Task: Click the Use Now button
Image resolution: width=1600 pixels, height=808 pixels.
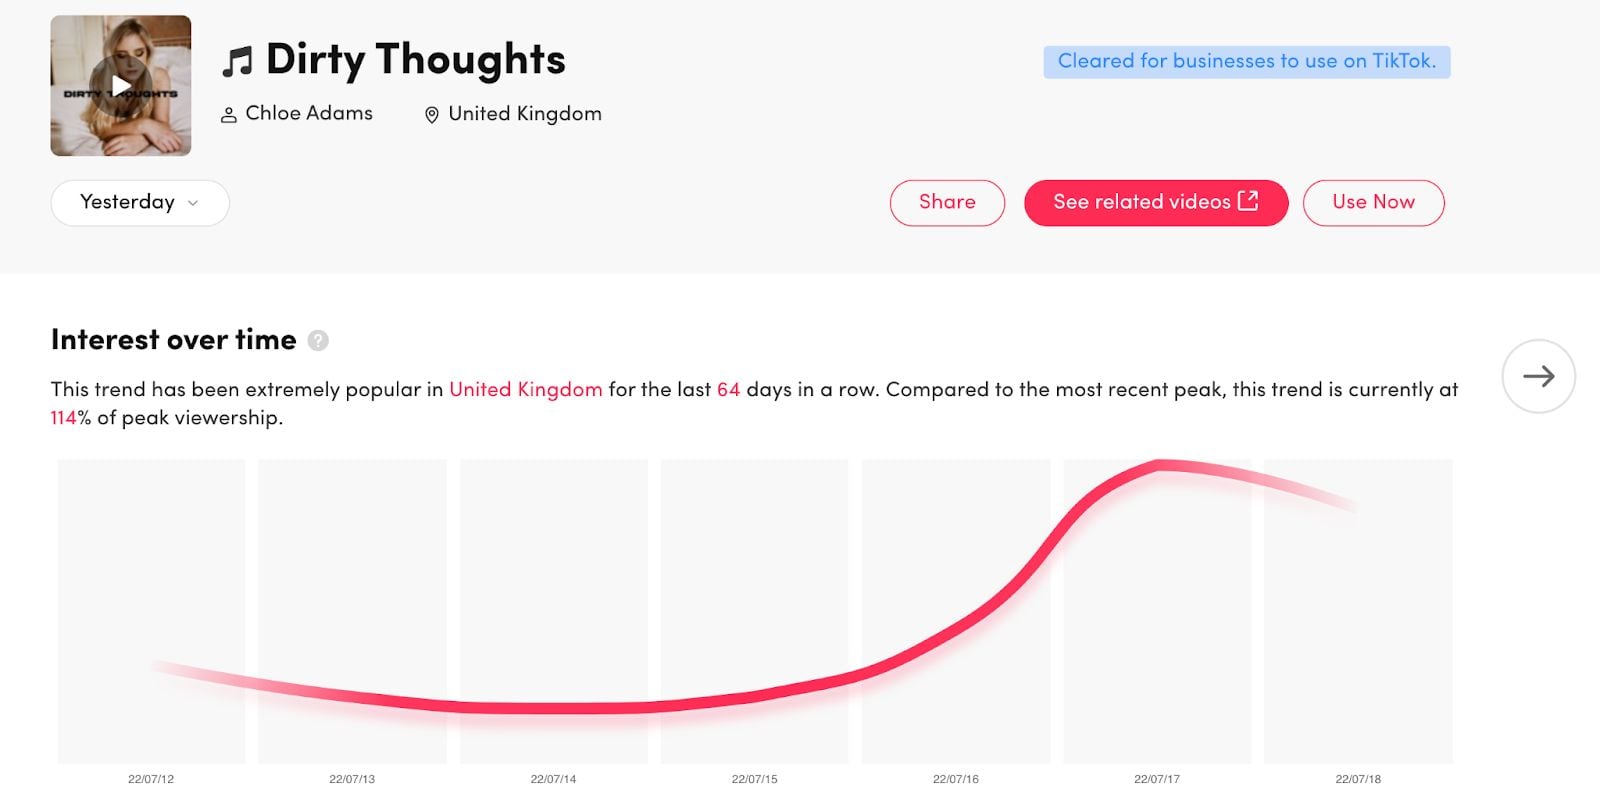Action: 1373,203
